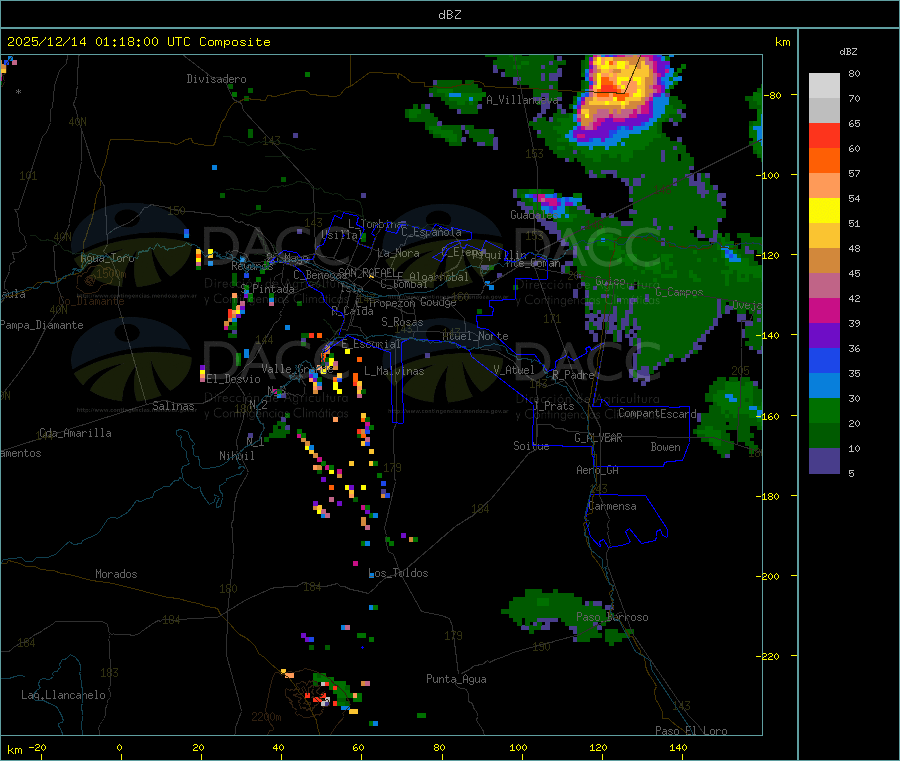The image size is (900, 761).
Task: Select the "Punta_Agua" map label
Action: coord(456,679)
